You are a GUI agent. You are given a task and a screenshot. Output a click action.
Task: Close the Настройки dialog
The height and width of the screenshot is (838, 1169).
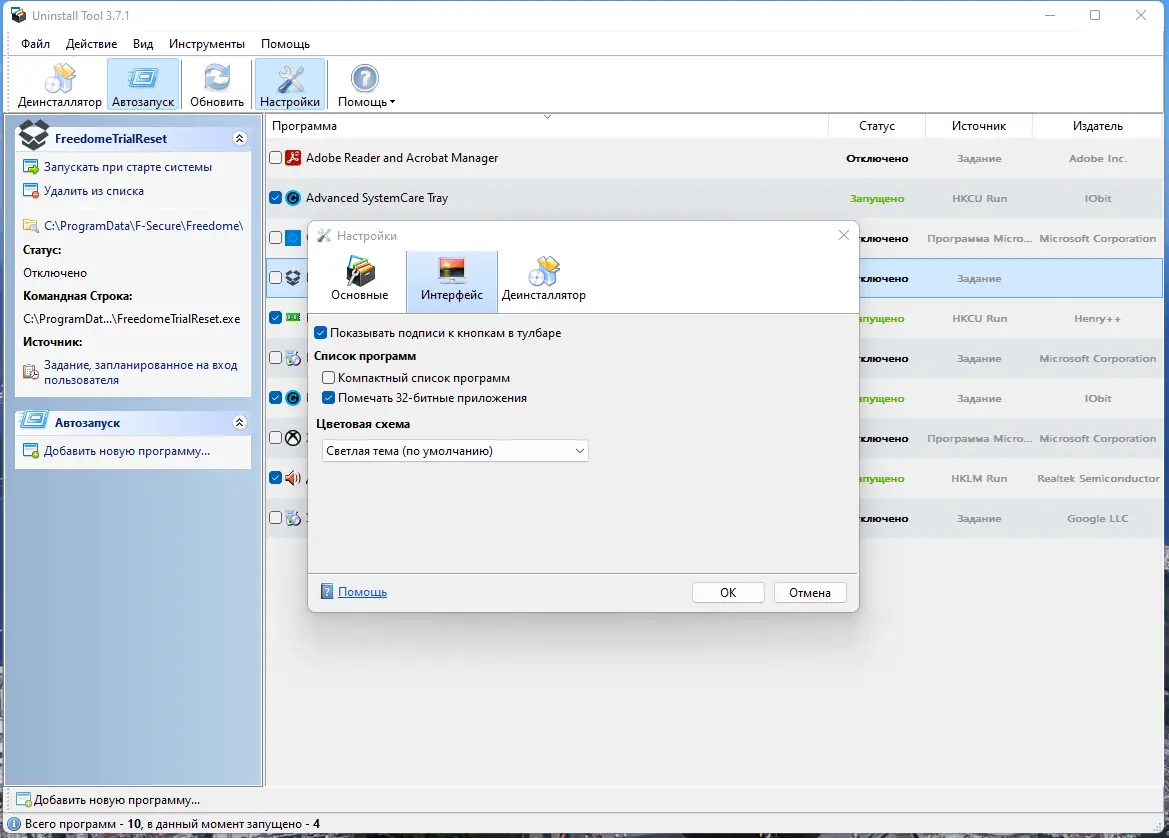[843, 235]
